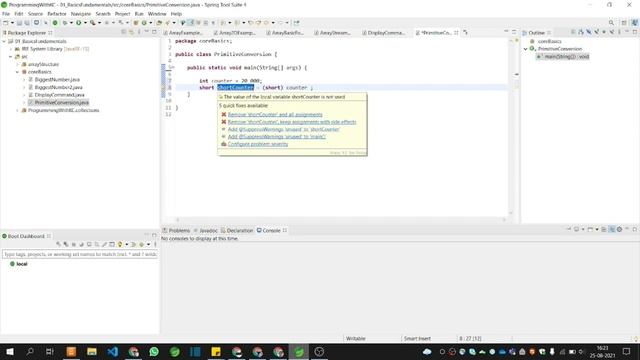Click the toolbar Search flashlight icon
640x360 pixels.
tap(168, 23)
